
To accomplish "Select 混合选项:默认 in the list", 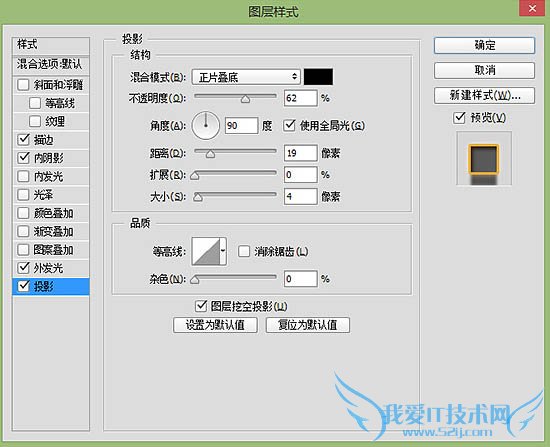I will point(51,64).
